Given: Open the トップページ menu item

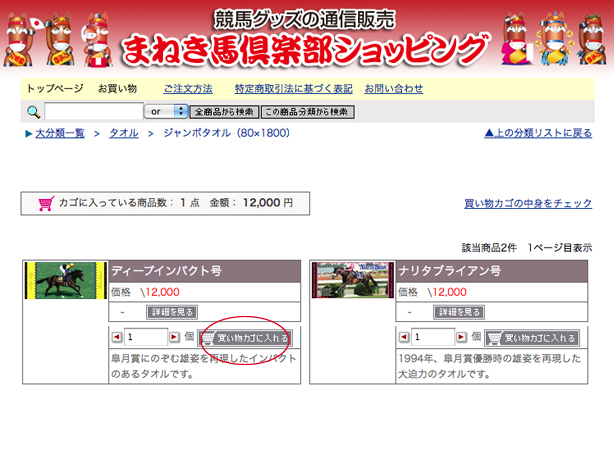Looking at the screenshot, I should [x=55, y=88].
